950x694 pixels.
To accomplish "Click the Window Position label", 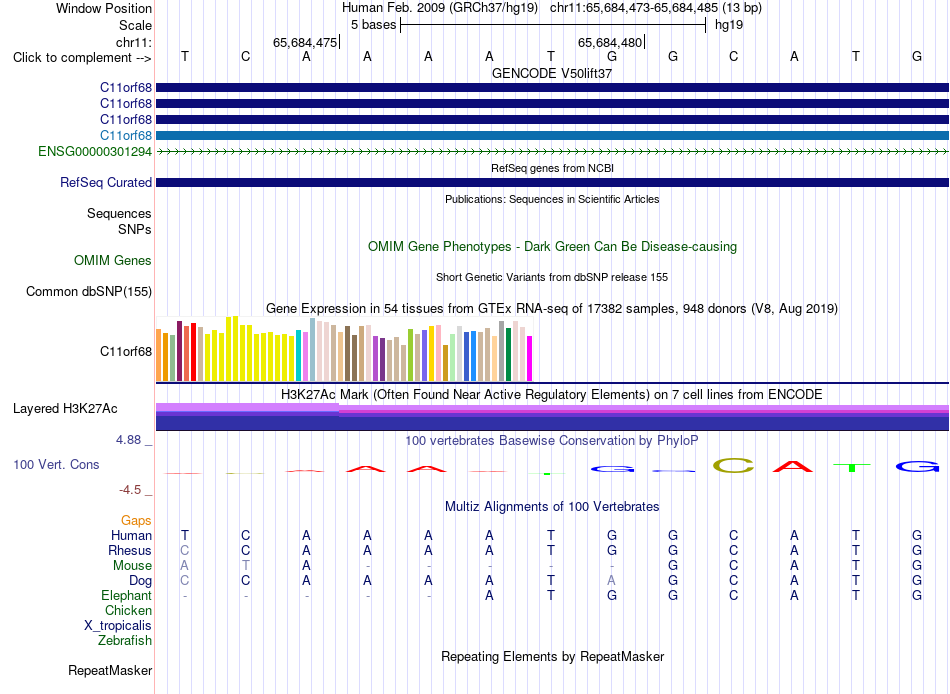I will (104, 8).
